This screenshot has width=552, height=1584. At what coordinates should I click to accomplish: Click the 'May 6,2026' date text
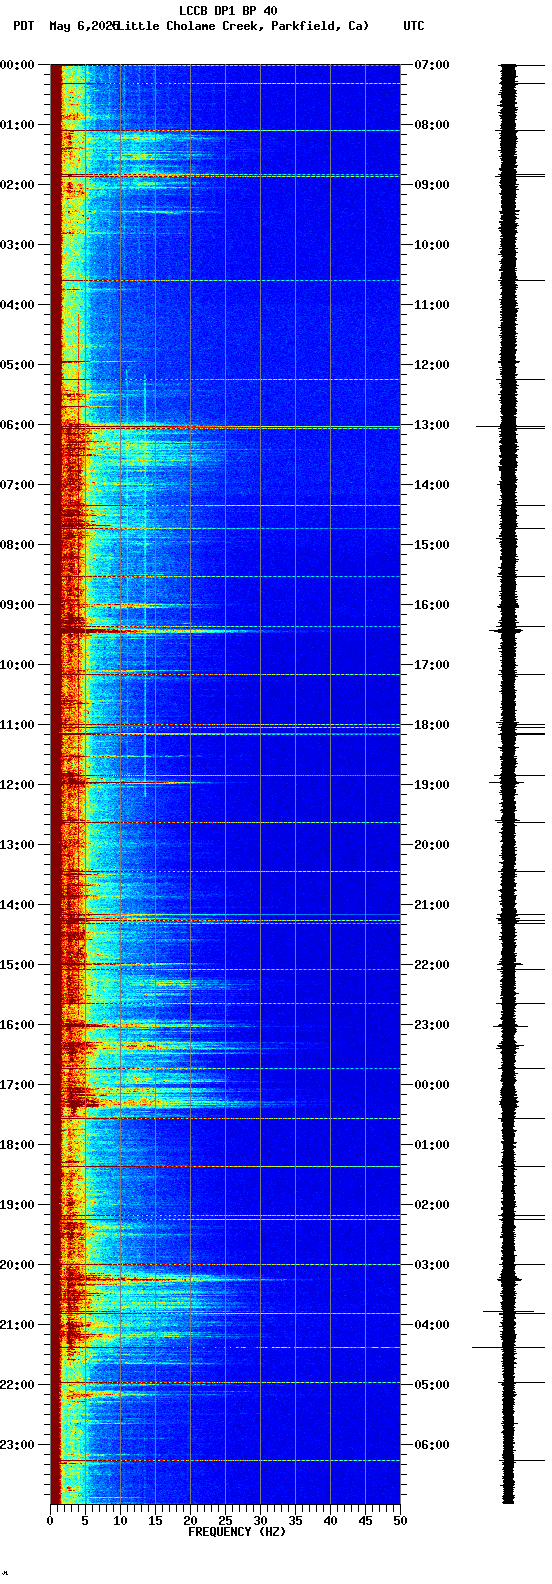tap(84, 26)
